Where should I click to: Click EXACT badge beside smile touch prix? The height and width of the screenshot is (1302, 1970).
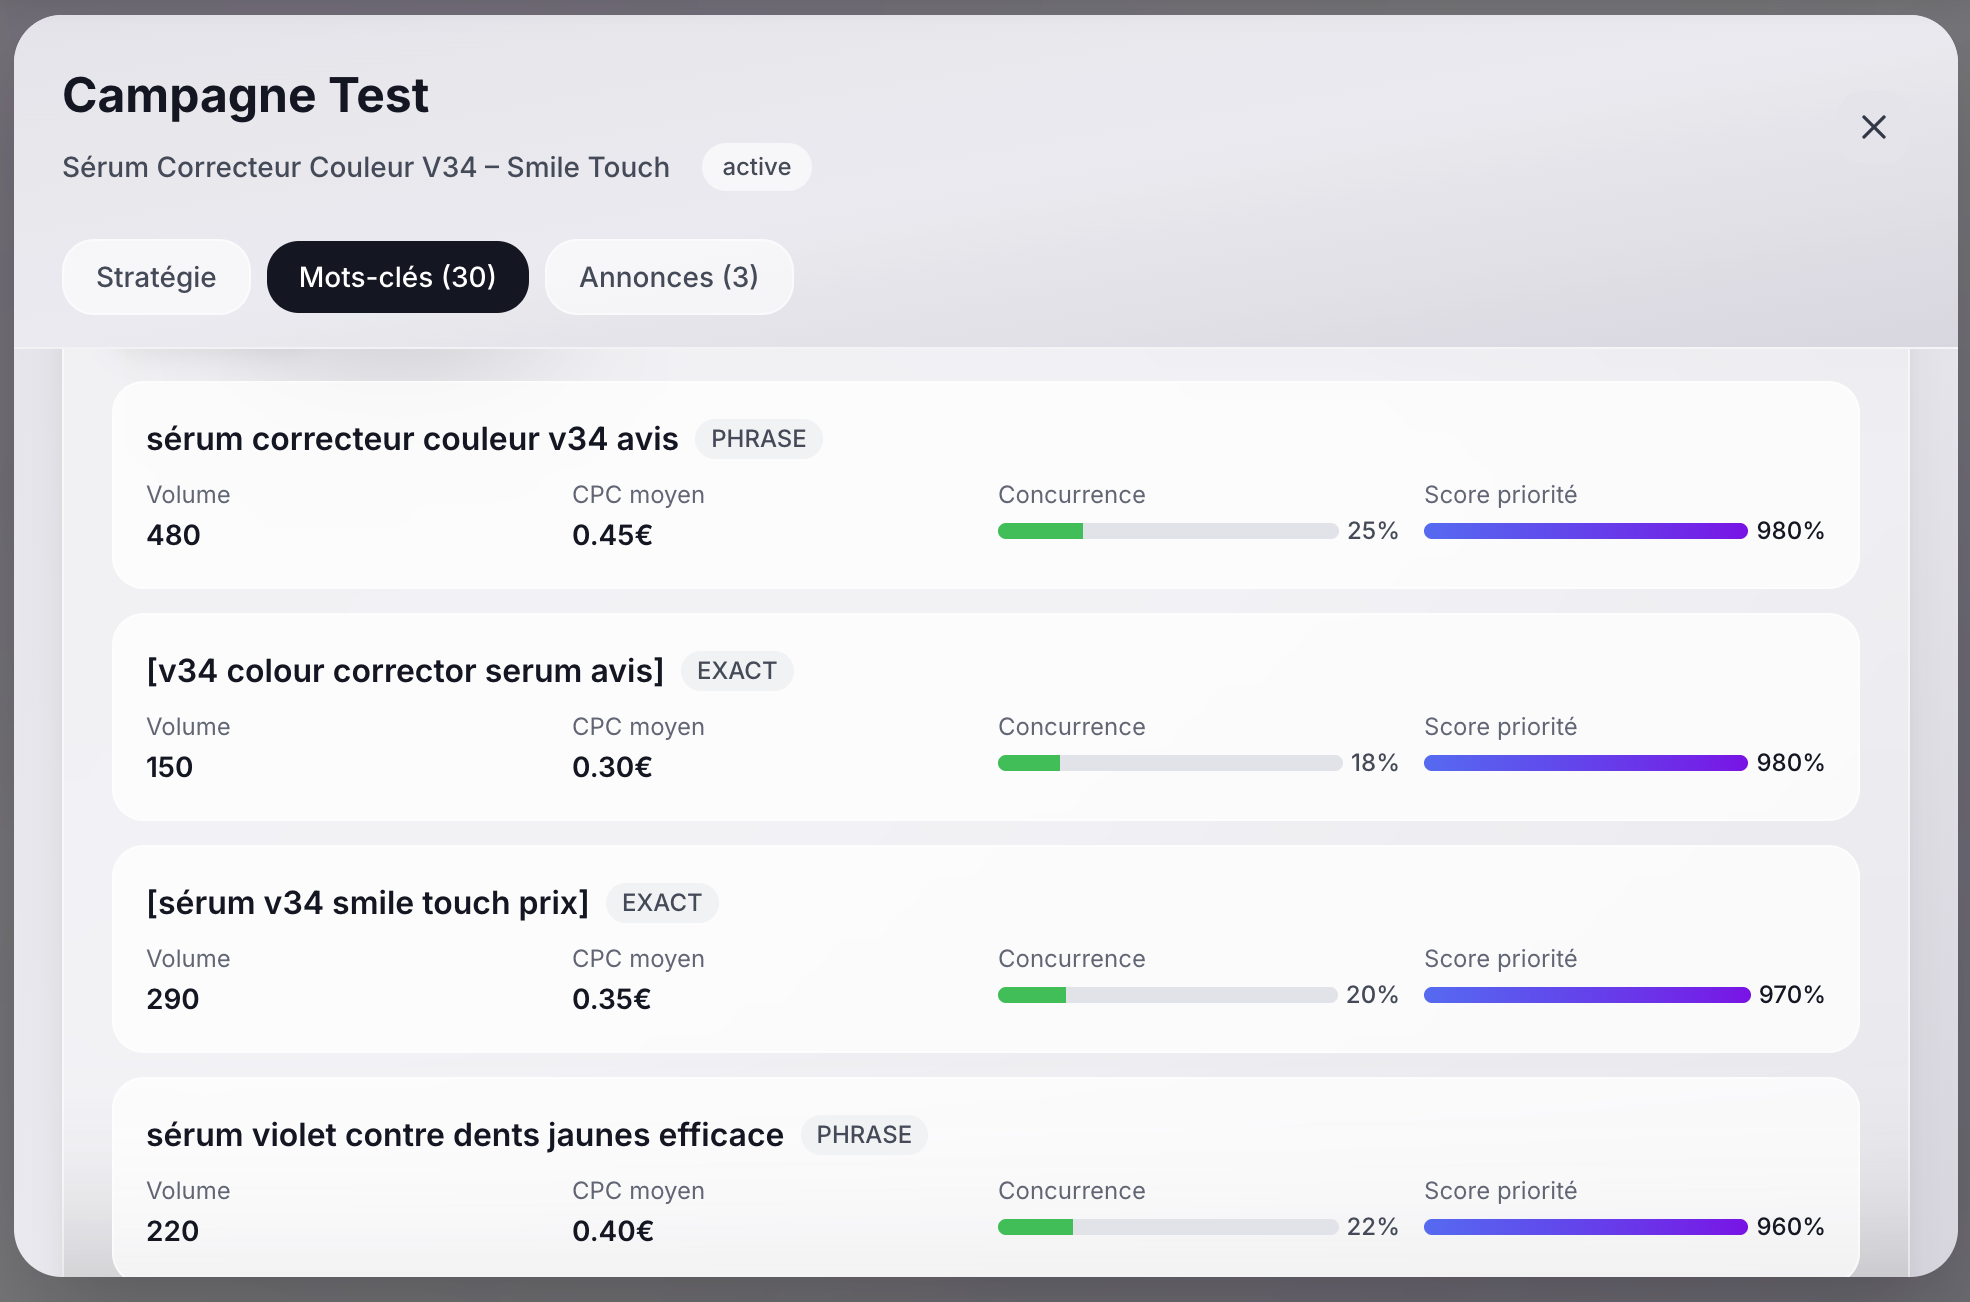pos(661,903)
